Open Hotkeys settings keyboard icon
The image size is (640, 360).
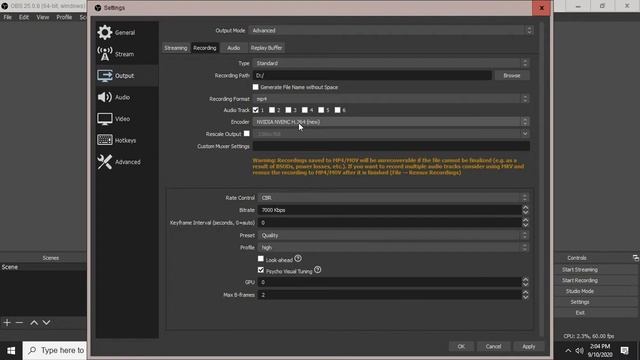tap(105, 140)
